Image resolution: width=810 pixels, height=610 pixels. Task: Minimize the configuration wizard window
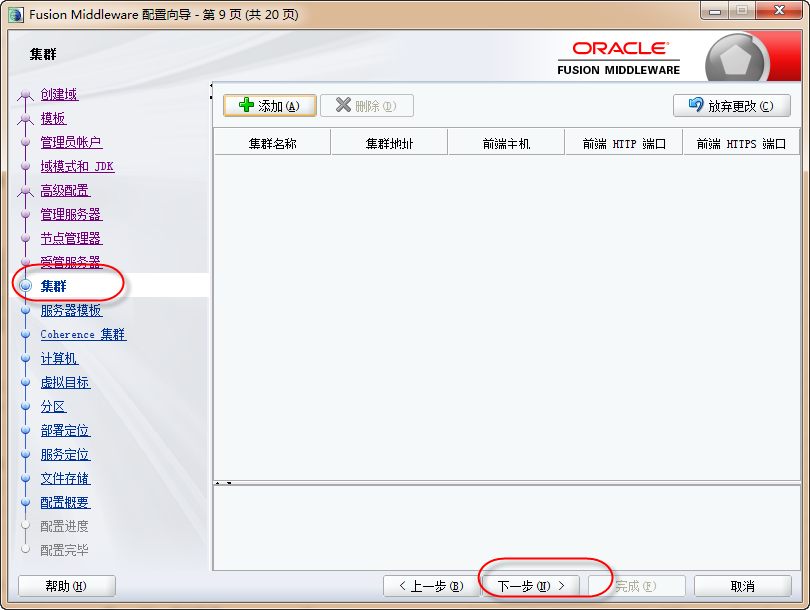(x=715, y=11)
